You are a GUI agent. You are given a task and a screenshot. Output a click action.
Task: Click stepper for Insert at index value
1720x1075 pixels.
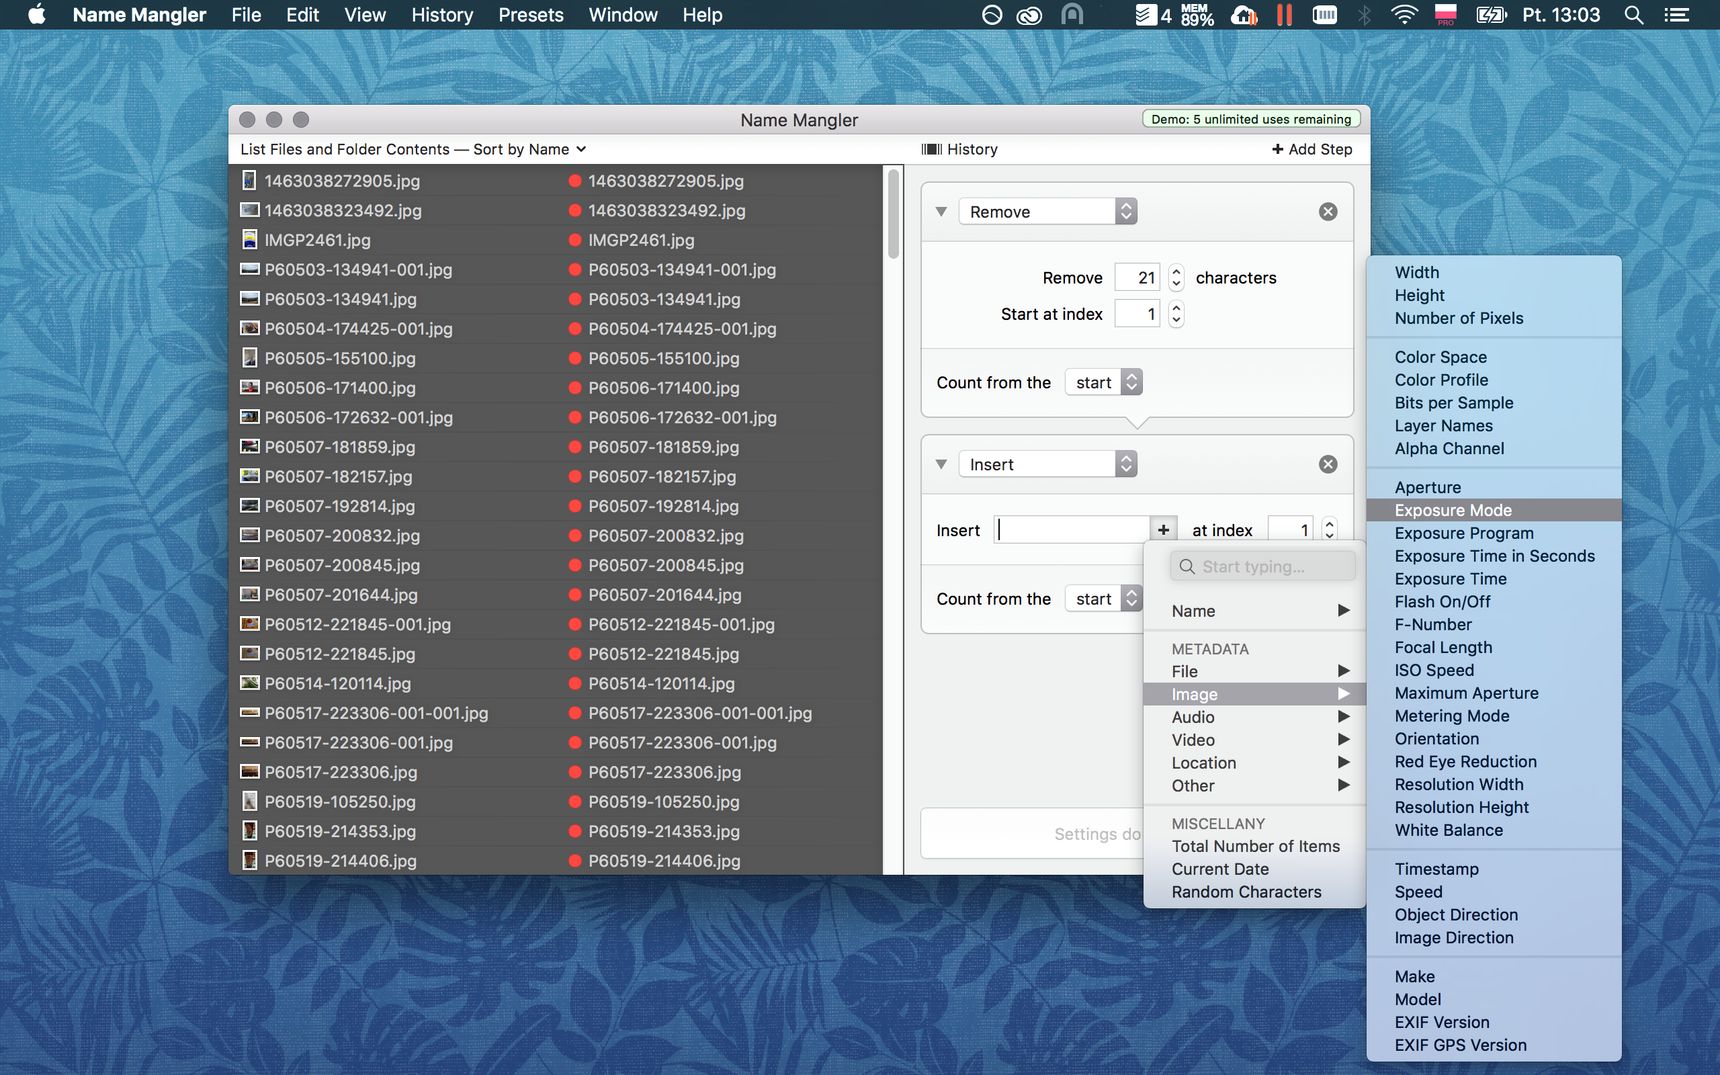click(1329, 530)
